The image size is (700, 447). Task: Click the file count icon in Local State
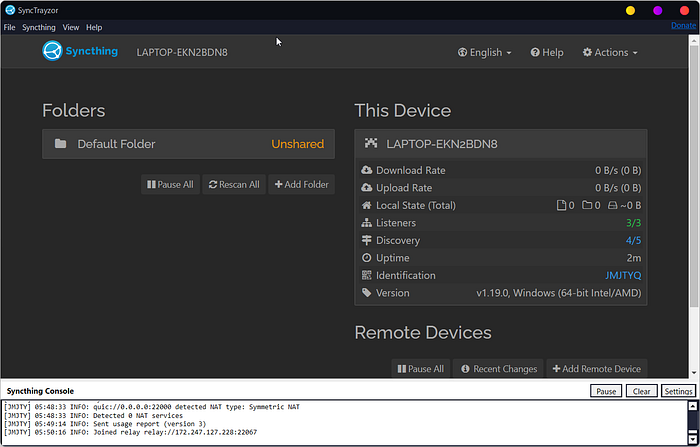point(561,205)
